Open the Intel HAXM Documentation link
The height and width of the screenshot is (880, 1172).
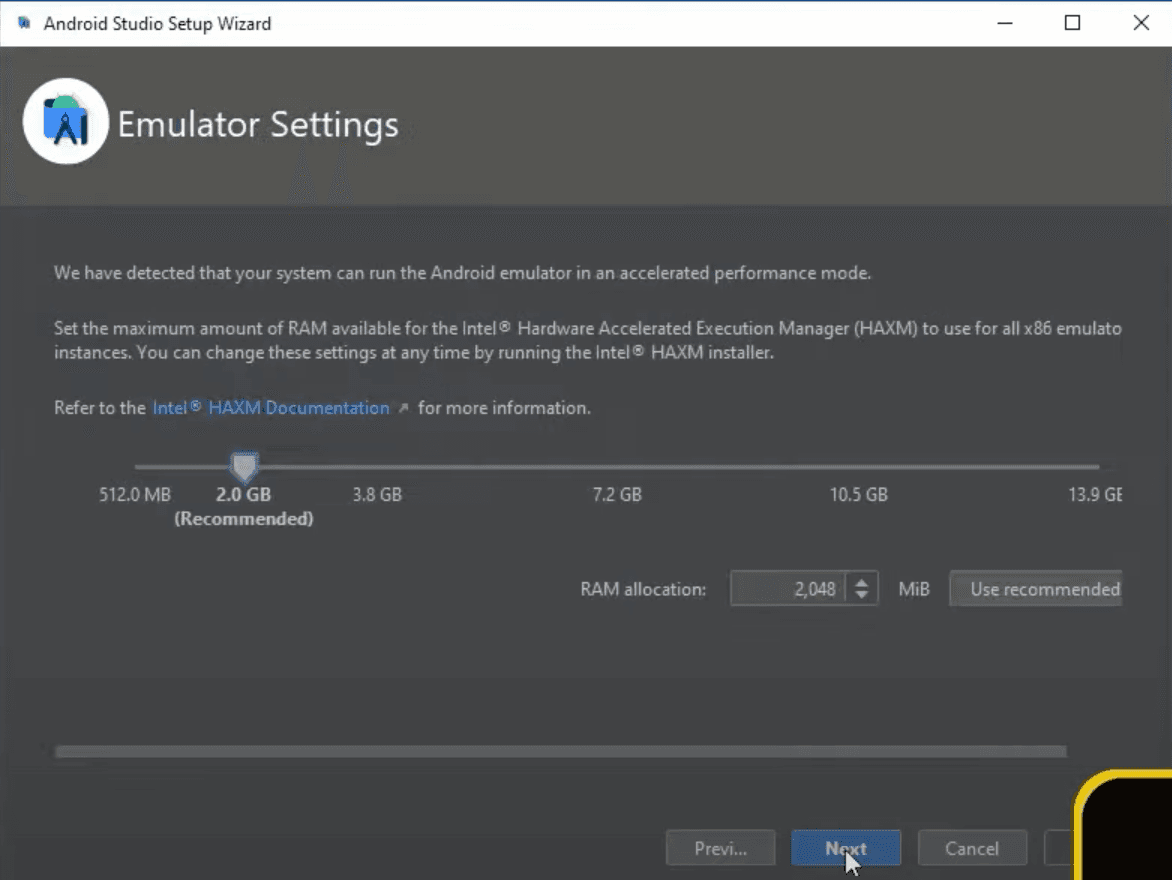(x=270, y=407)
